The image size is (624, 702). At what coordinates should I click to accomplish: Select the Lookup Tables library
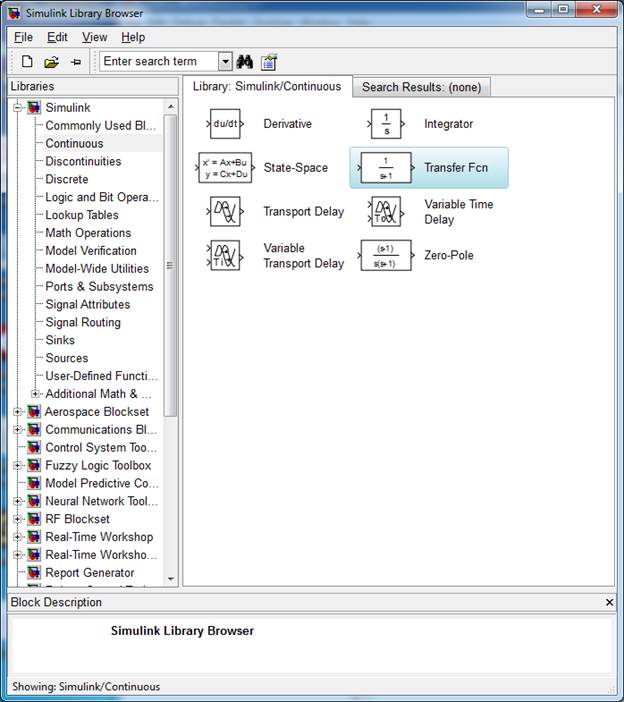(x=82, y=215)
